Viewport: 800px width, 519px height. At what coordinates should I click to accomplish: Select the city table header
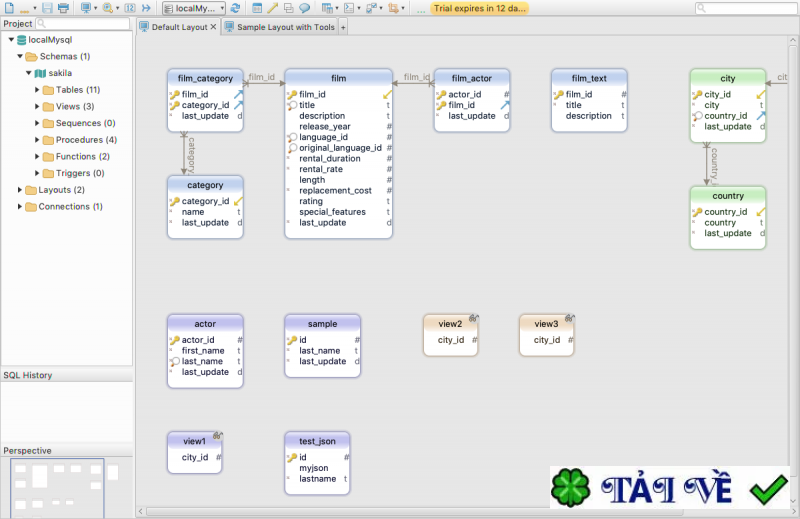click(728, 78)
